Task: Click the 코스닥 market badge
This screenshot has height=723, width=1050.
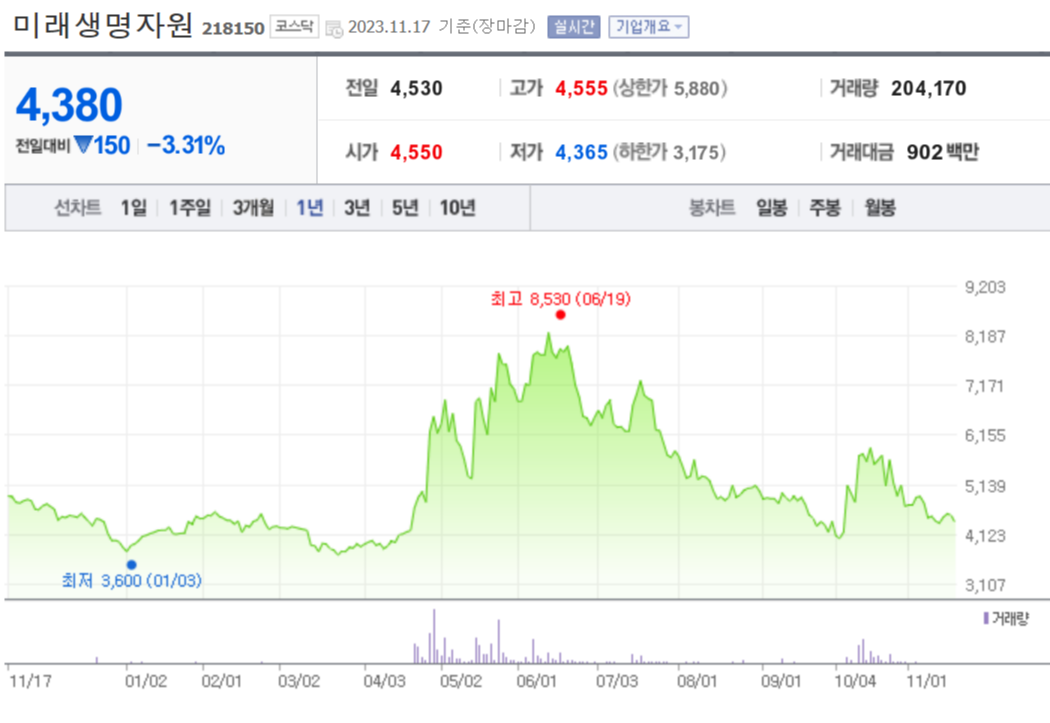Action: (294, 27)
